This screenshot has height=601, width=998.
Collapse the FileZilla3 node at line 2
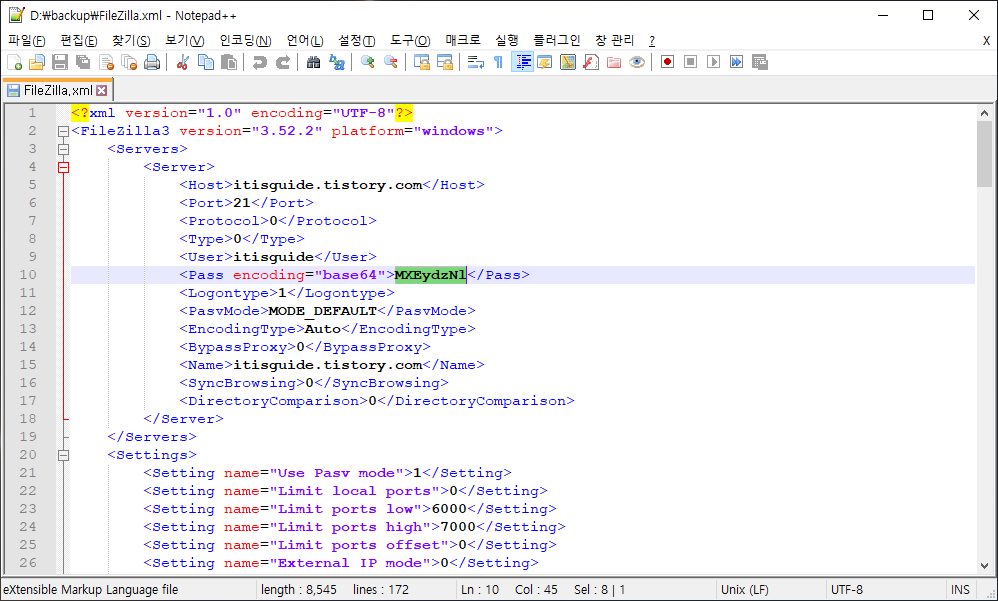(x=63, y=131)
